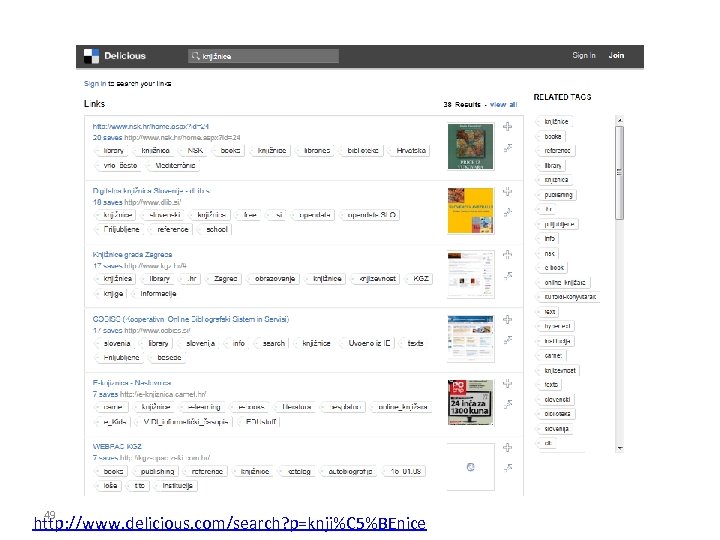Select the NSK tag in first result

[x=193, y=151]
